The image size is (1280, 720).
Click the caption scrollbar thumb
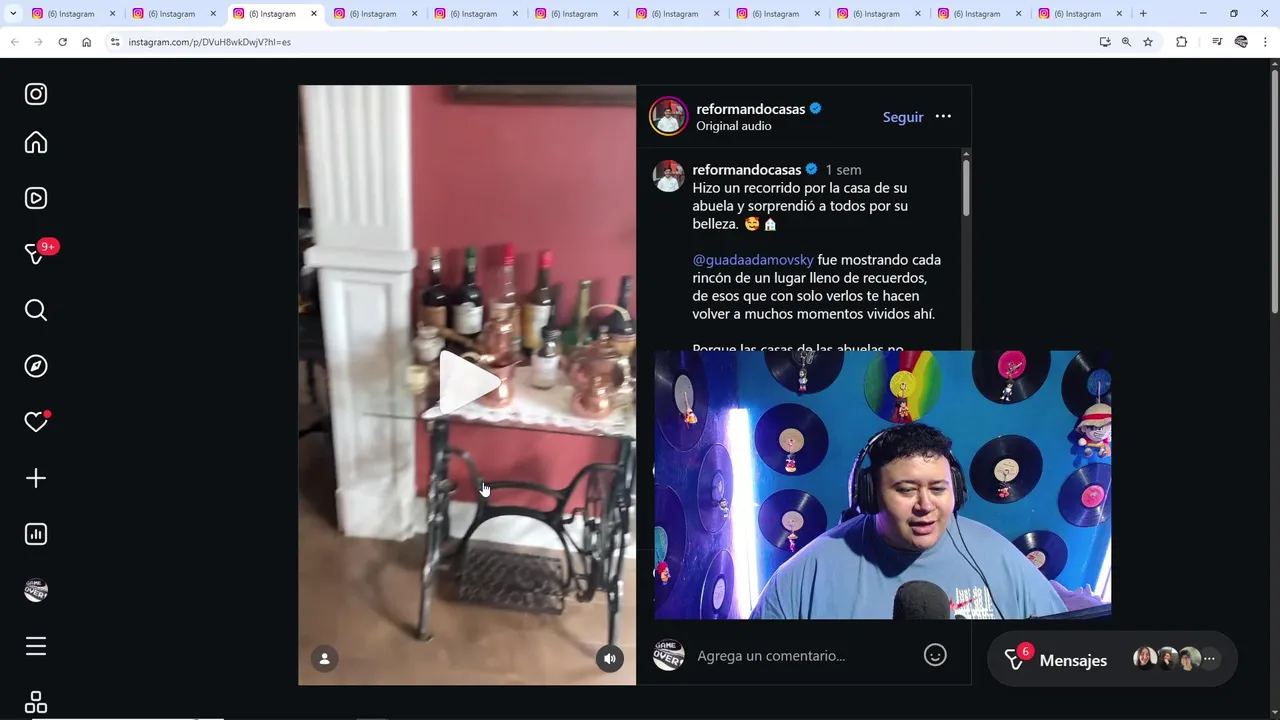[x=966, y=187]
